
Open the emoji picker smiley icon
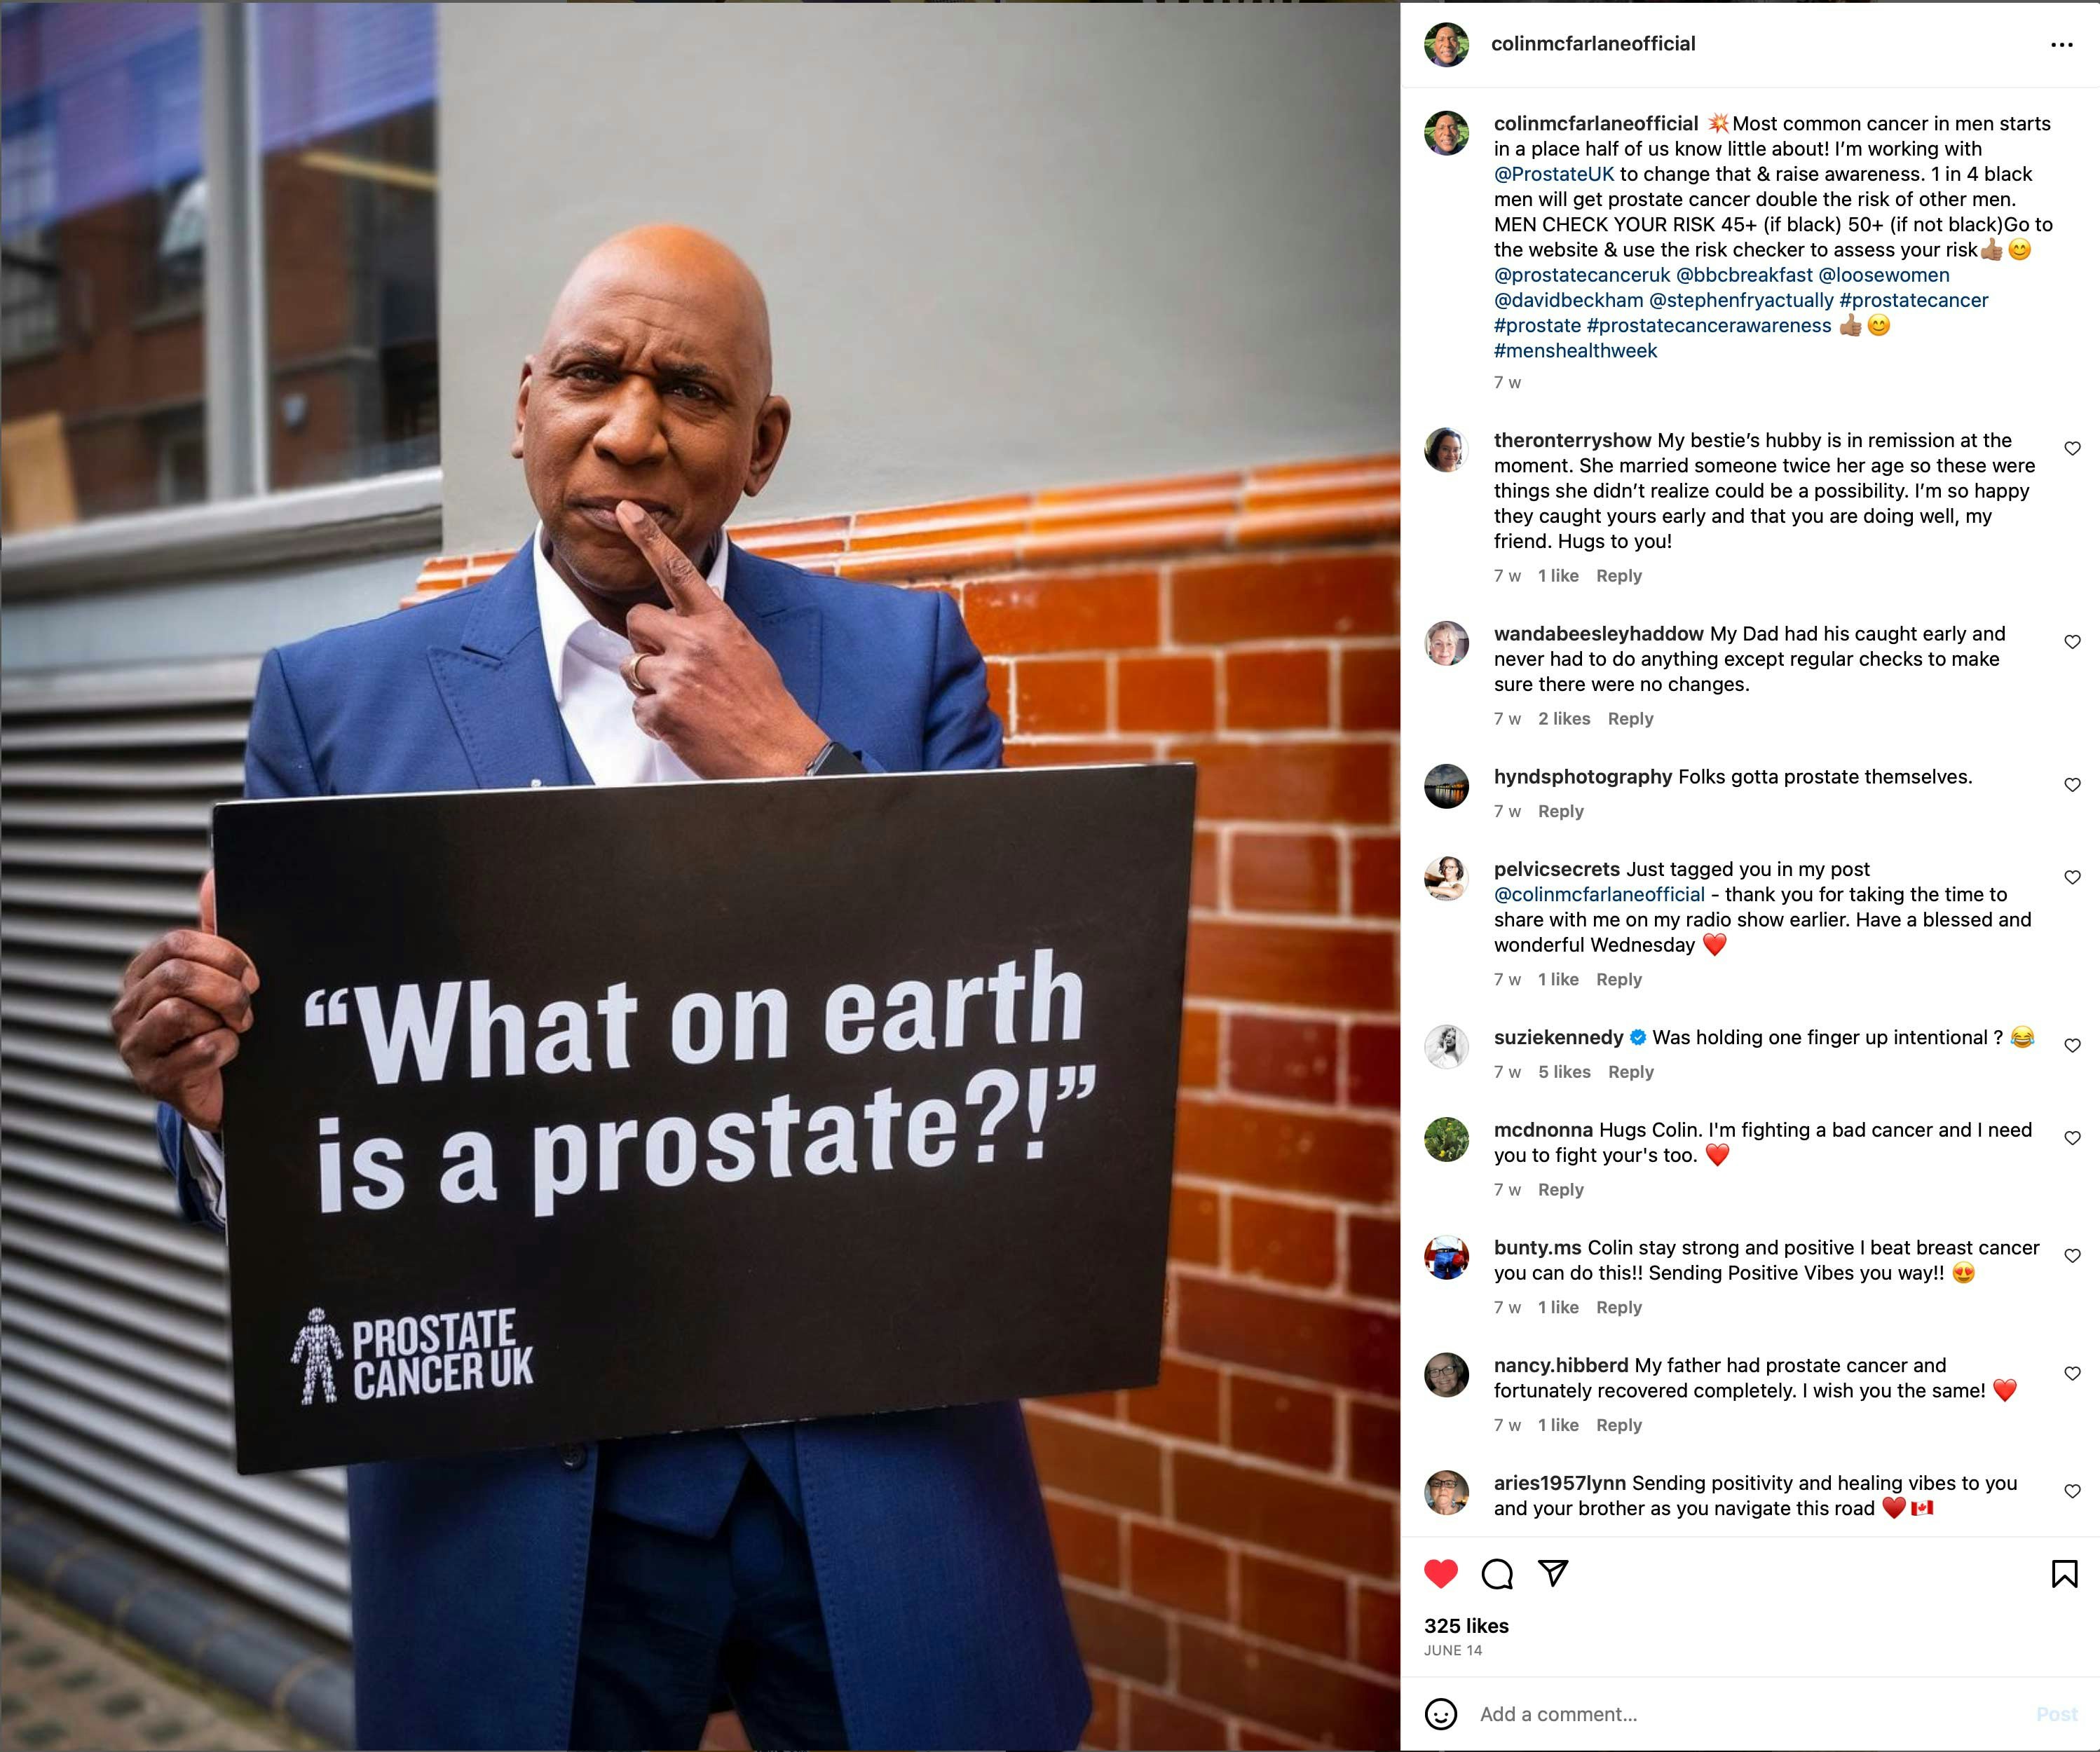[1440, 1714]
